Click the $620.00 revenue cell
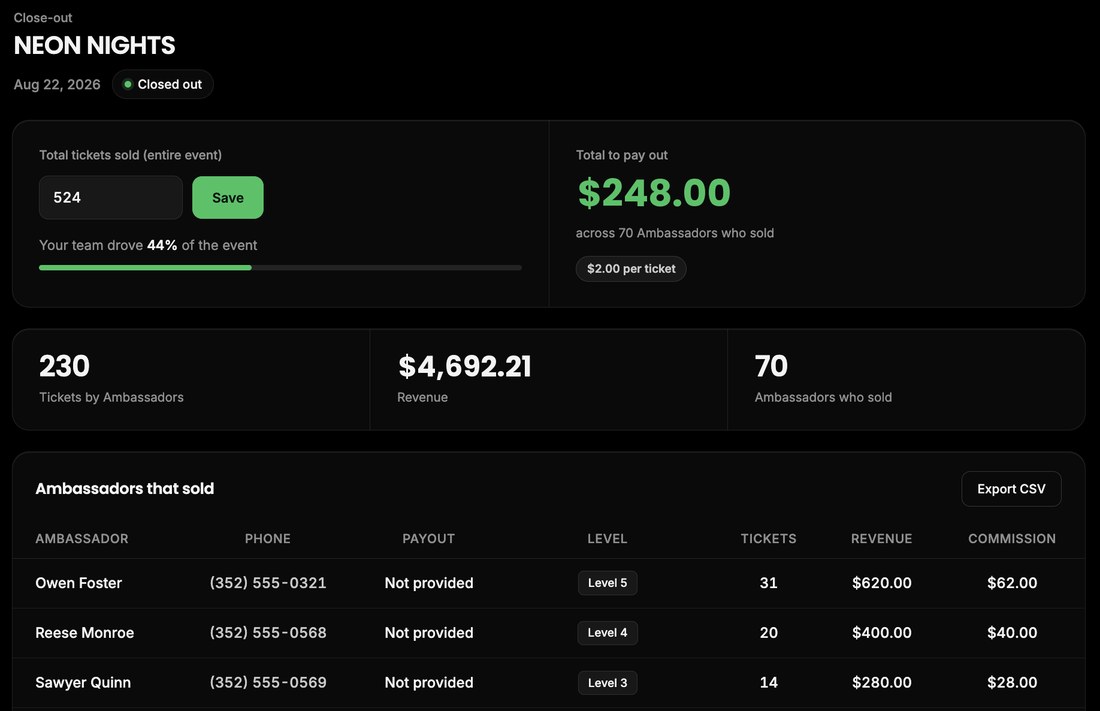This screenshot has width=1100, height=711. pos(882,583)
